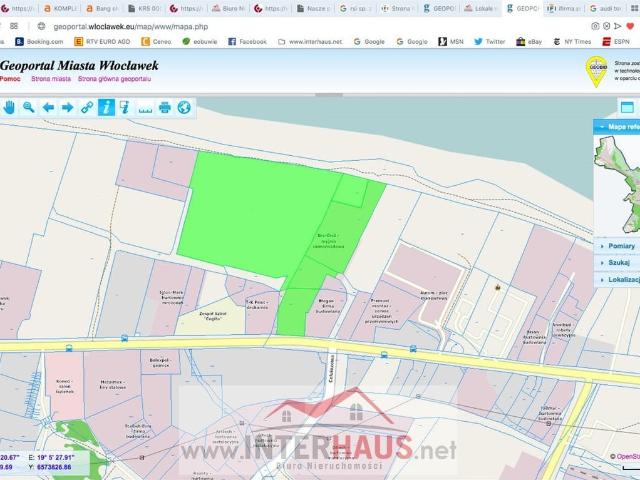
Task: Click the snapshot camera icon in address bar
Action: (595, 26)
